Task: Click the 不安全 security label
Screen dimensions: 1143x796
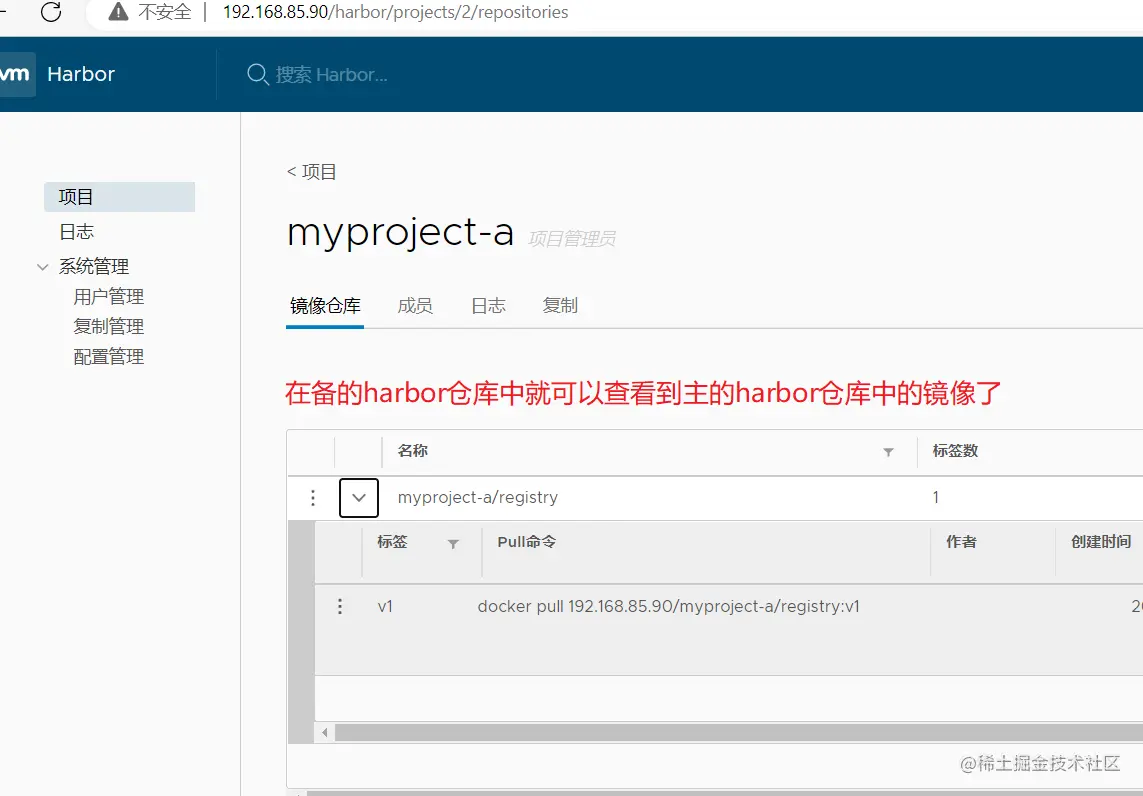Action: [x=165, y=12]
